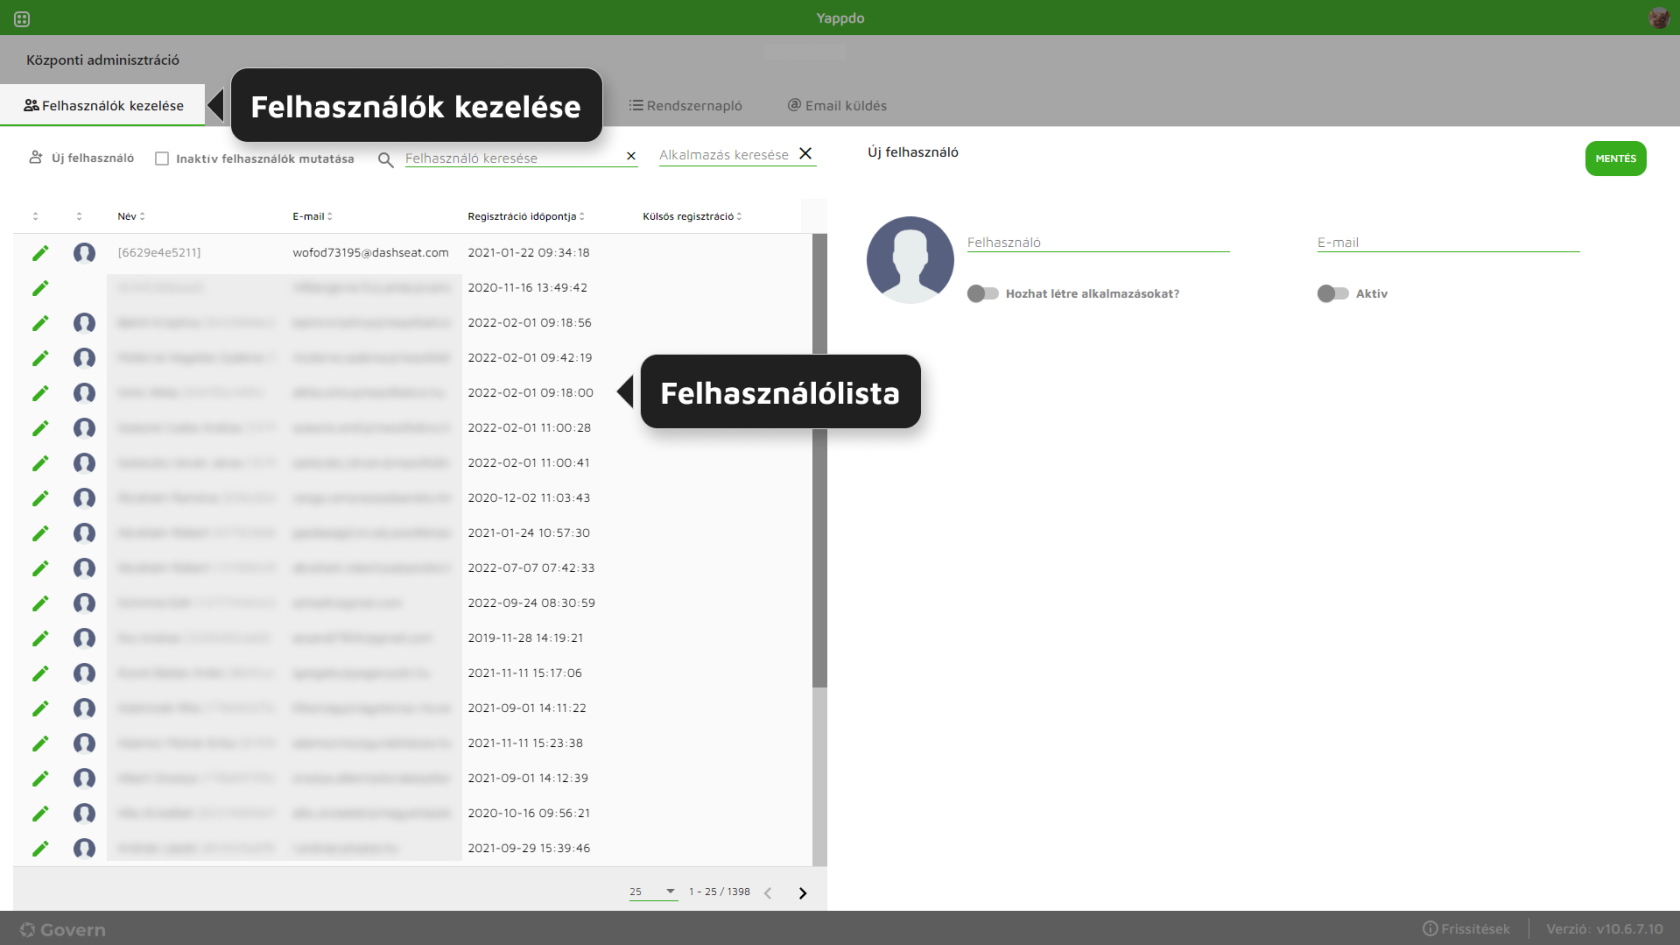Switch to Email küldés tab
The width and height of the screenshot is (1680, 945).
pyautogui.click(x=837, y=105)
